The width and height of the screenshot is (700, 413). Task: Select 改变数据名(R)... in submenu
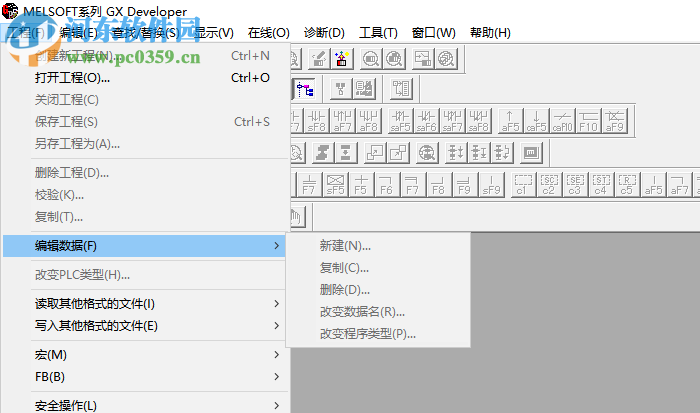pos(378,311)
